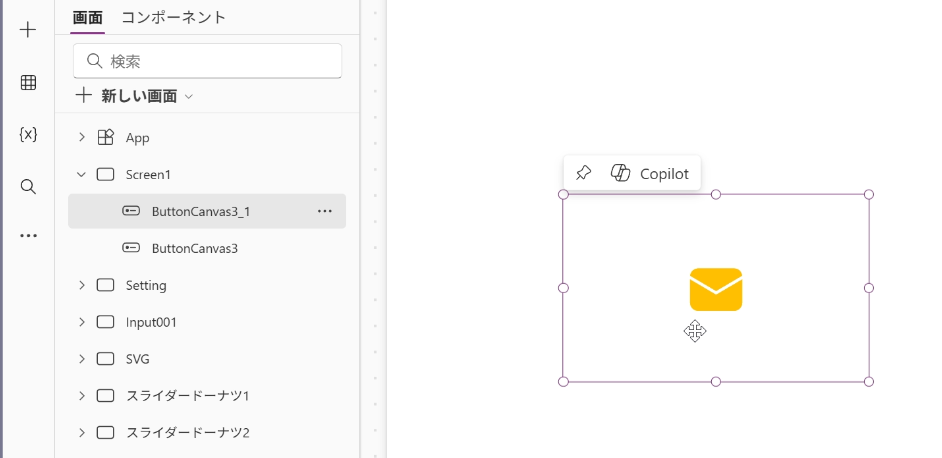Collapse the Screen1 tree node

(81, 174)
